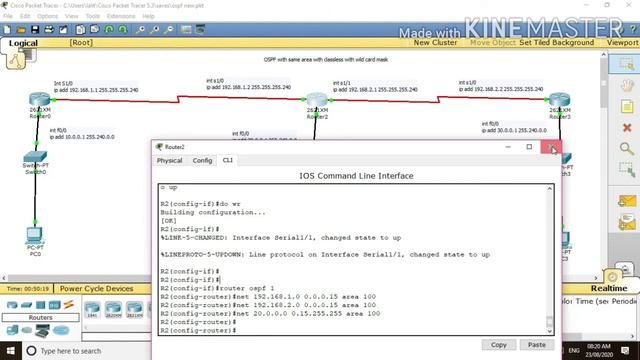Click the Logical workspace tab
The height and width of the screenshot is (360, 640).
tap(23, 43)
